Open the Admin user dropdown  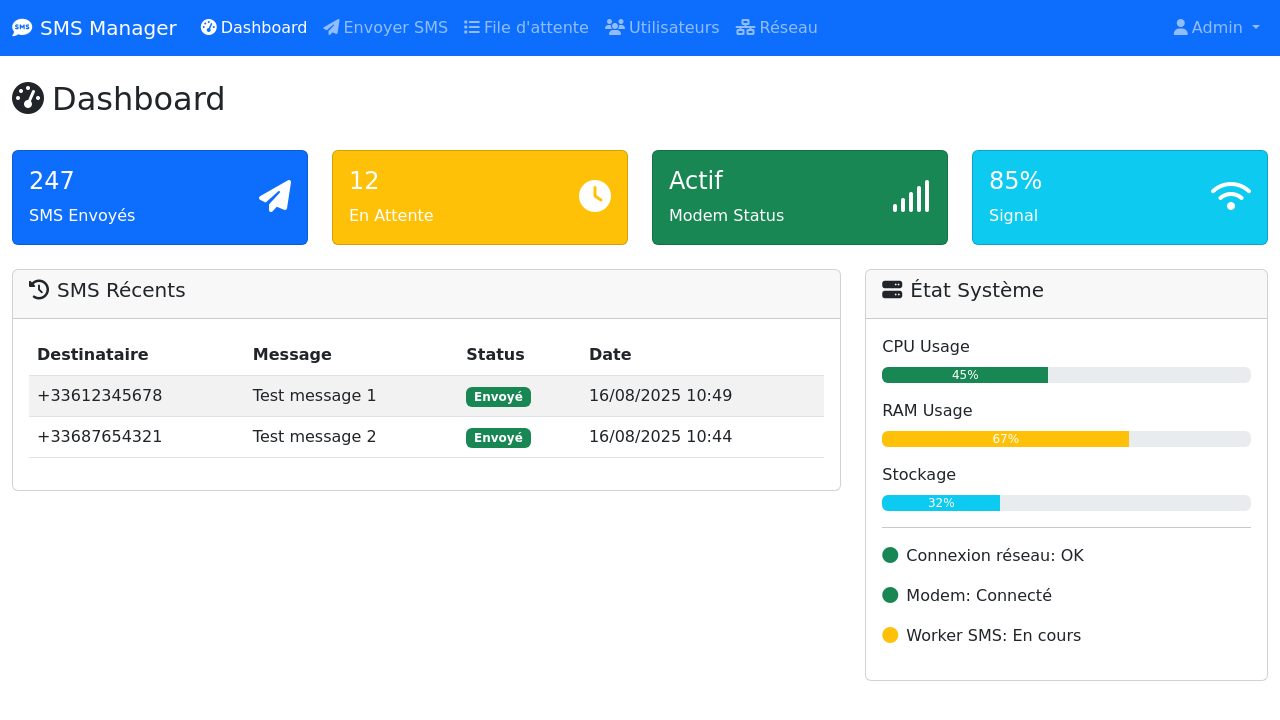coord(1216,28)
